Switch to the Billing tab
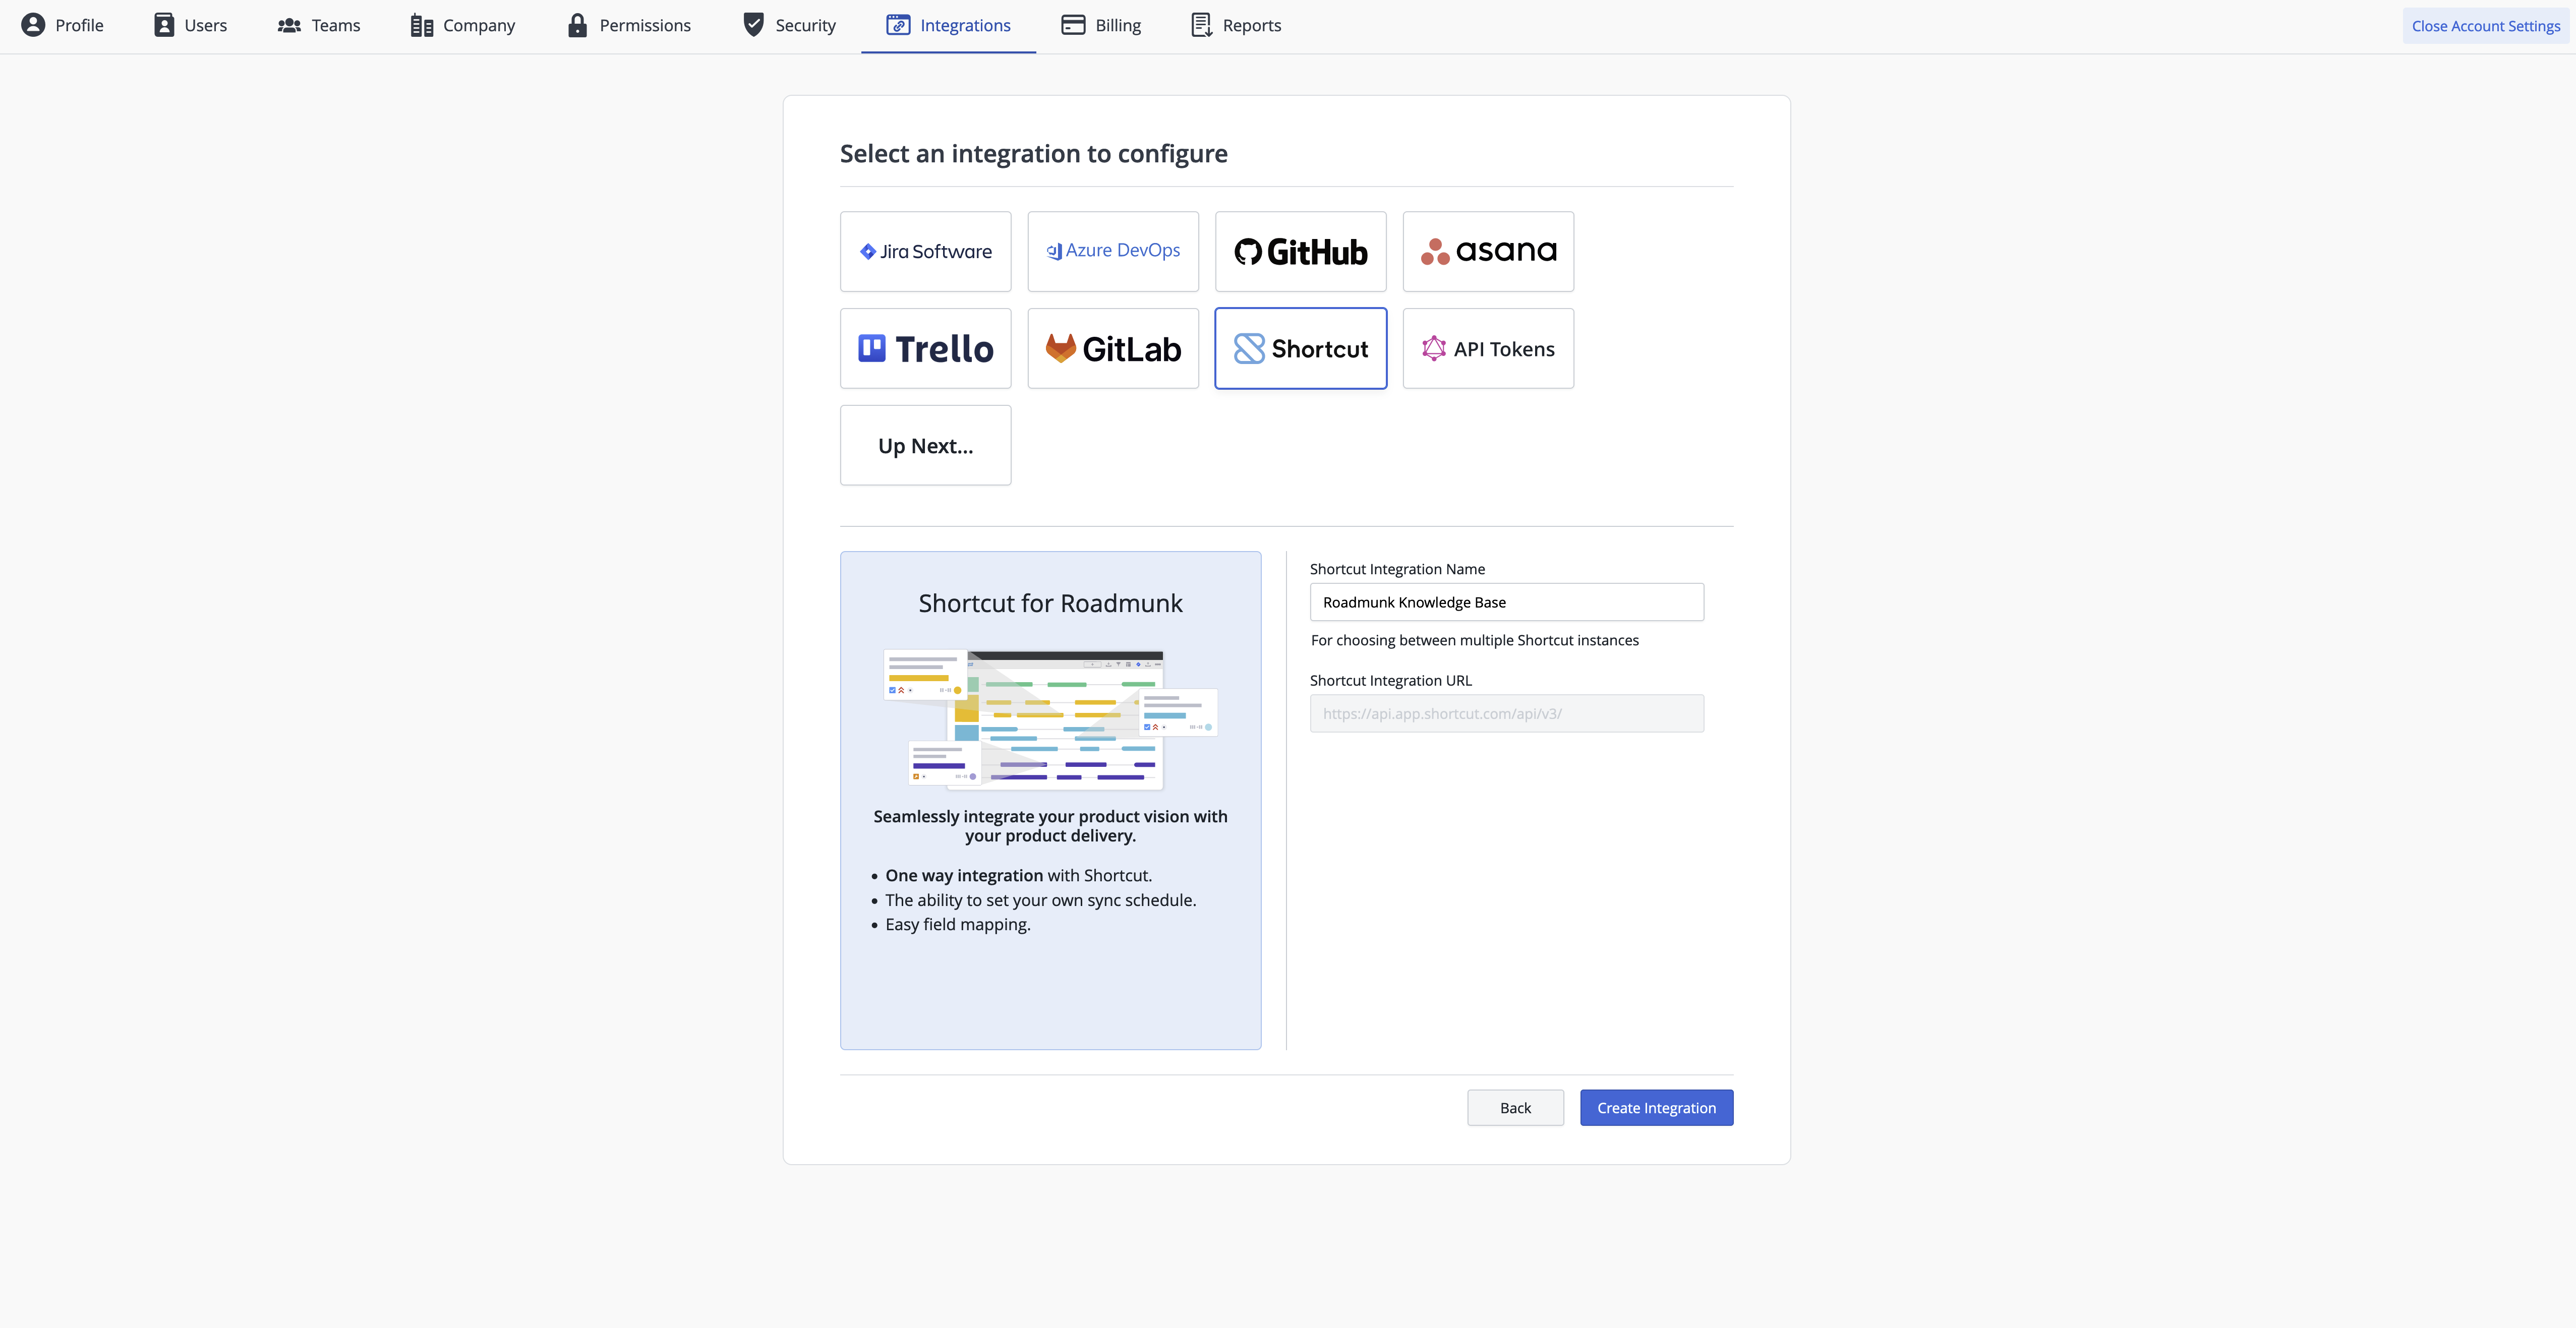The width and height of the screenshot is (2576, 1328). pyautogui.click(x=1100, y=25)
